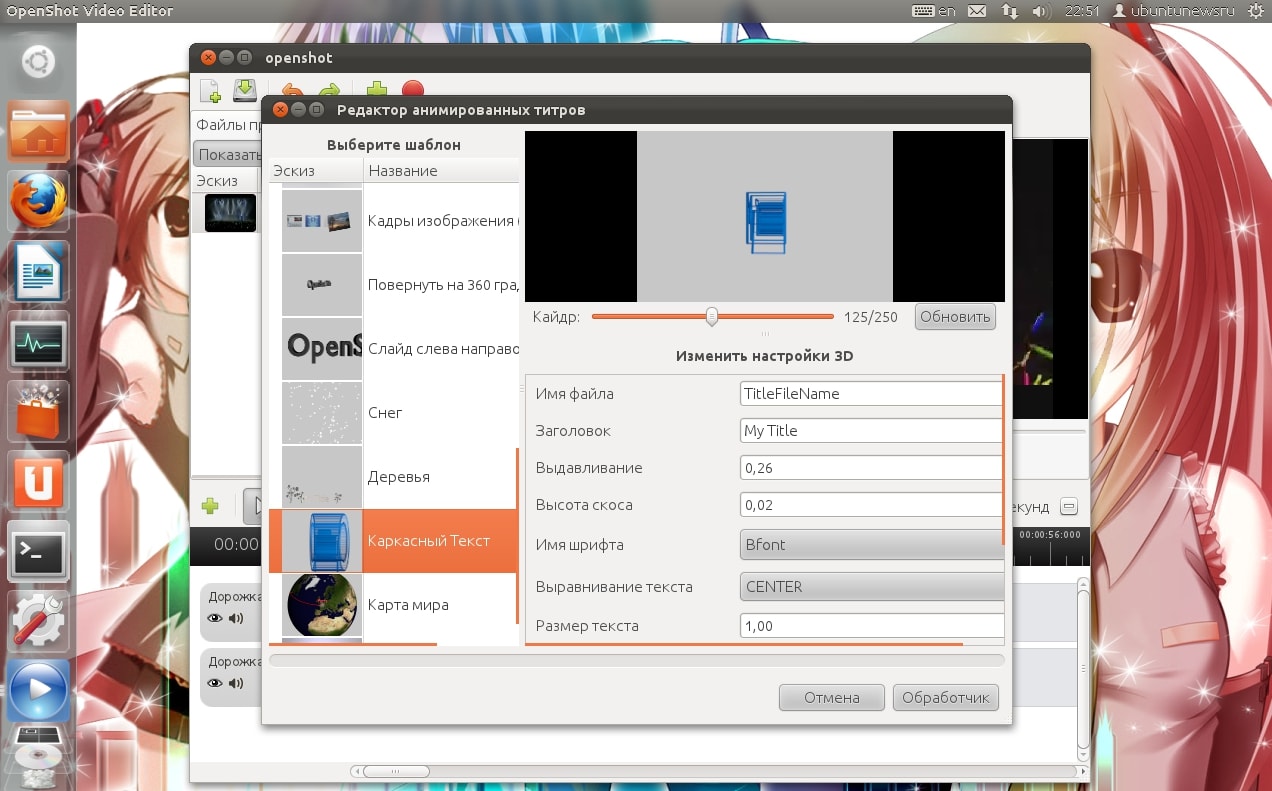Click the Высота скоса field with 0,02

pyautogui.click(x=870, y=505)
